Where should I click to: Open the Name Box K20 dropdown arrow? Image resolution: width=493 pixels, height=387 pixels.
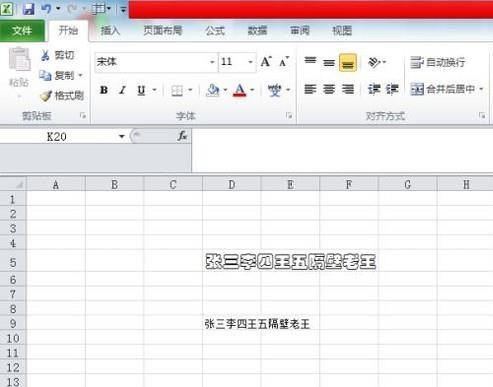122,136
